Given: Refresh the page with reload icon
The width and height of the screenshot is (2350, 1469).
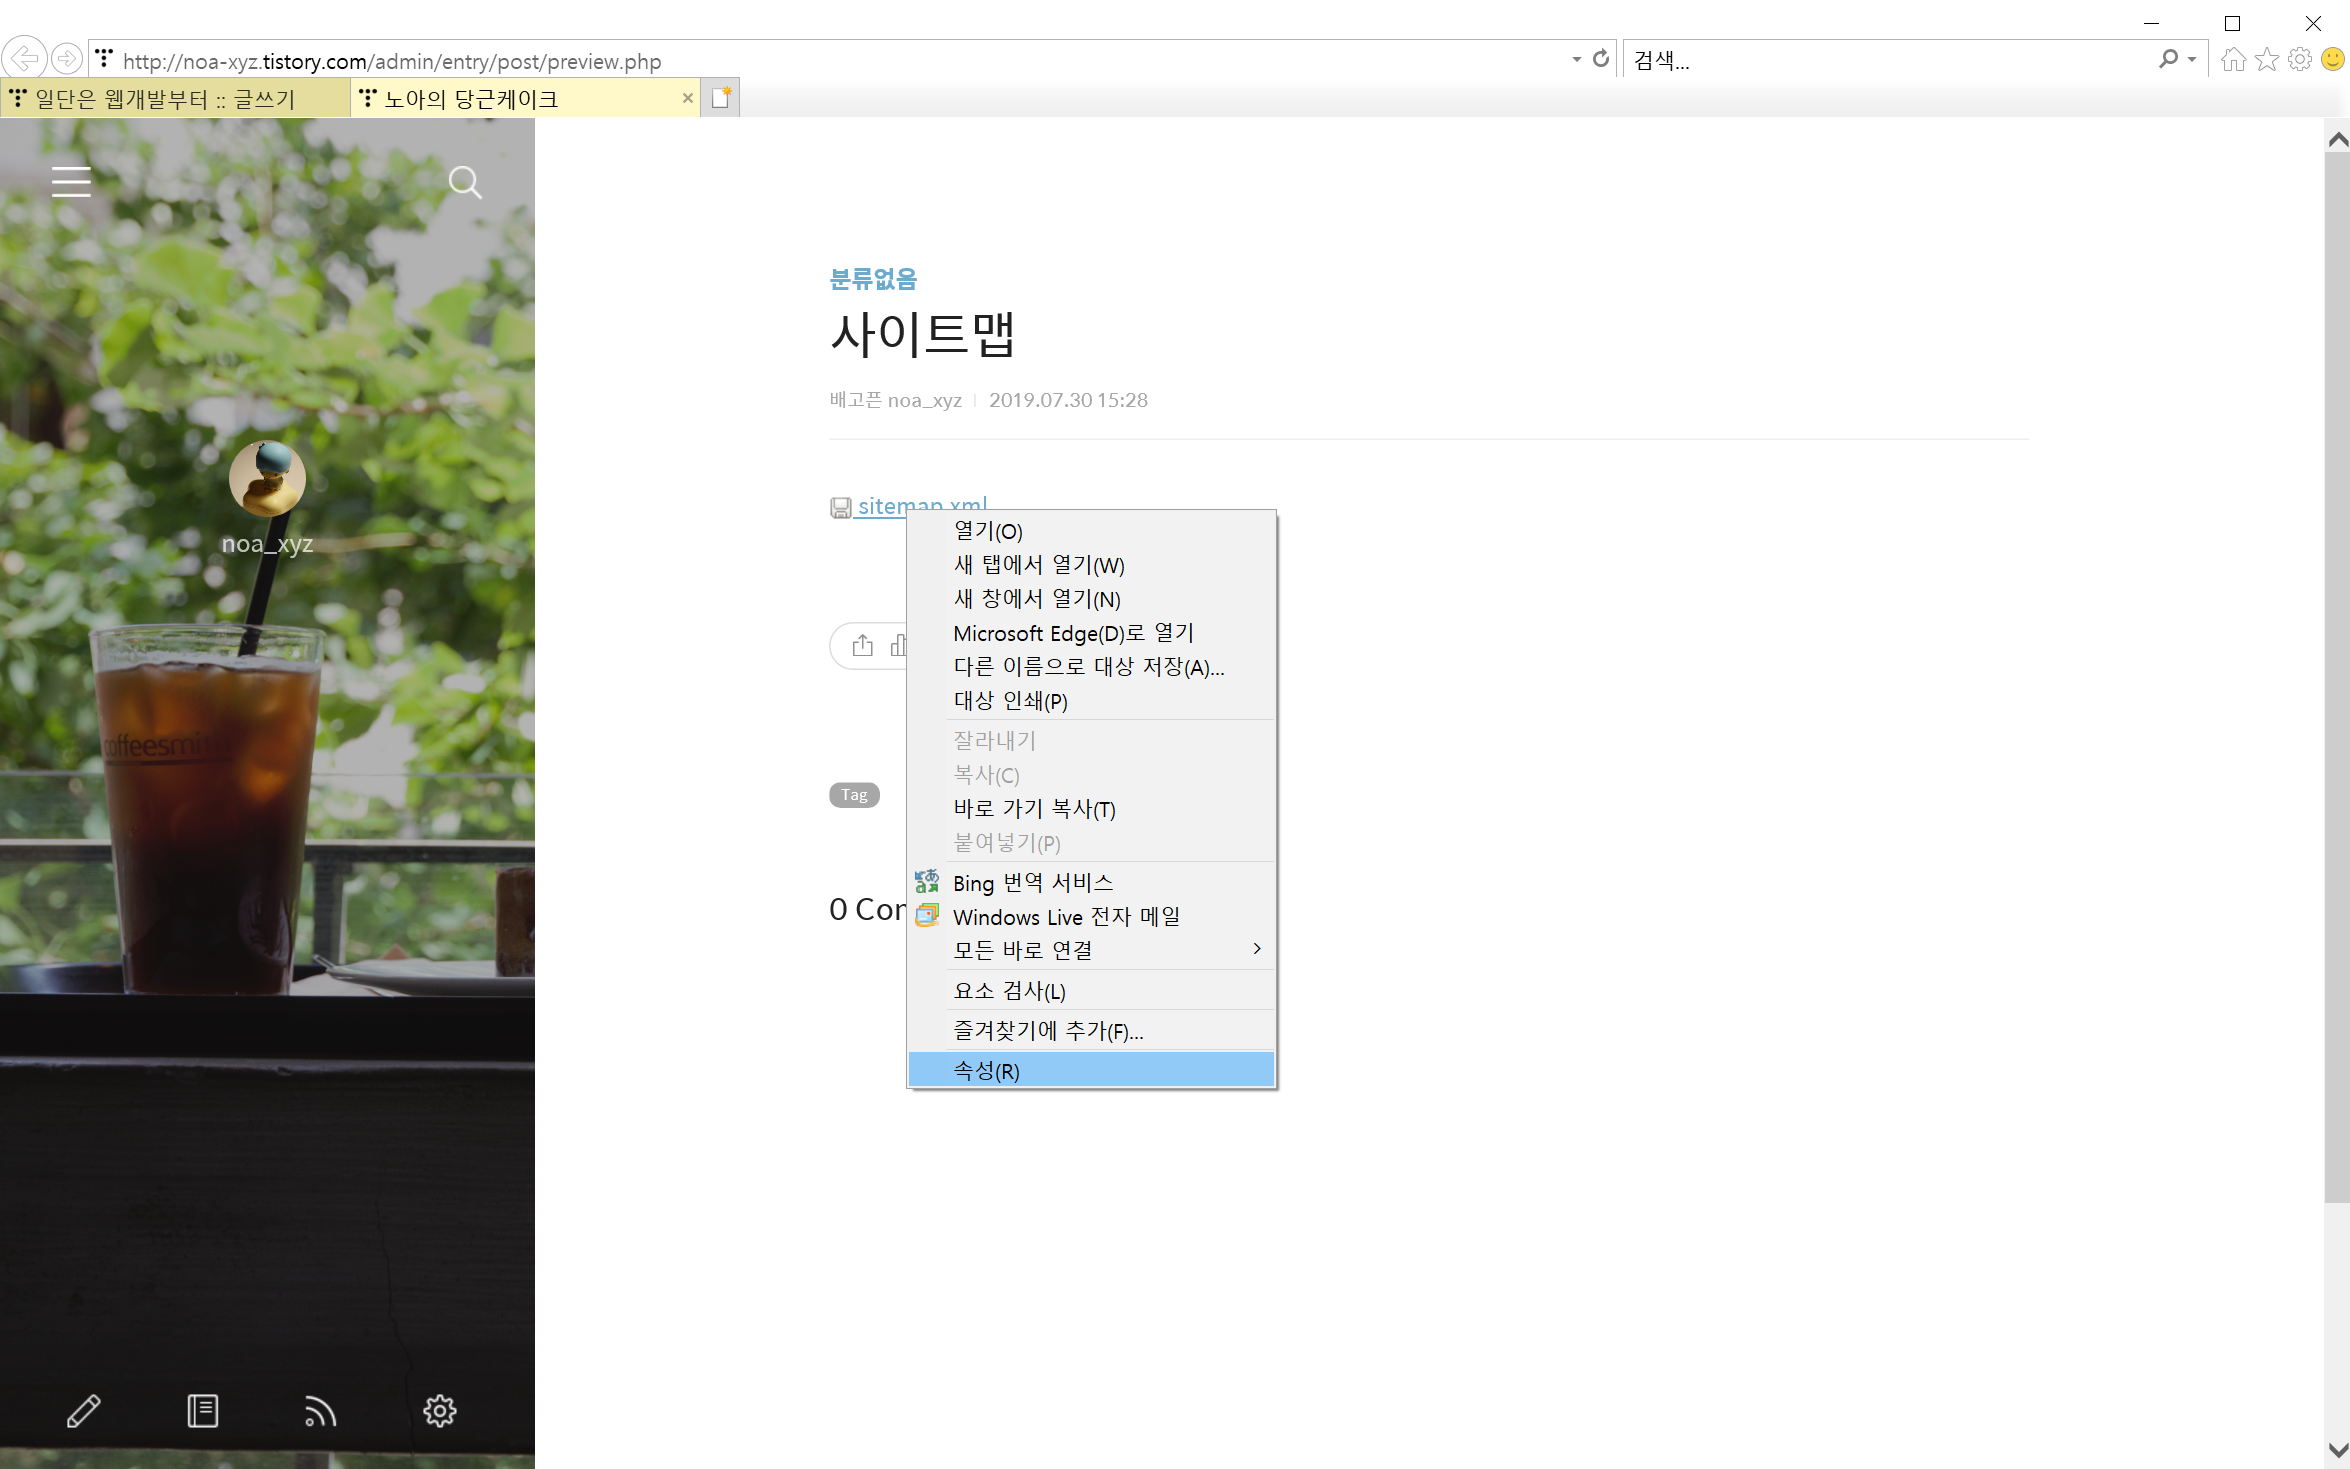Looking at the screenshot, I should [x=1601, y=59].
